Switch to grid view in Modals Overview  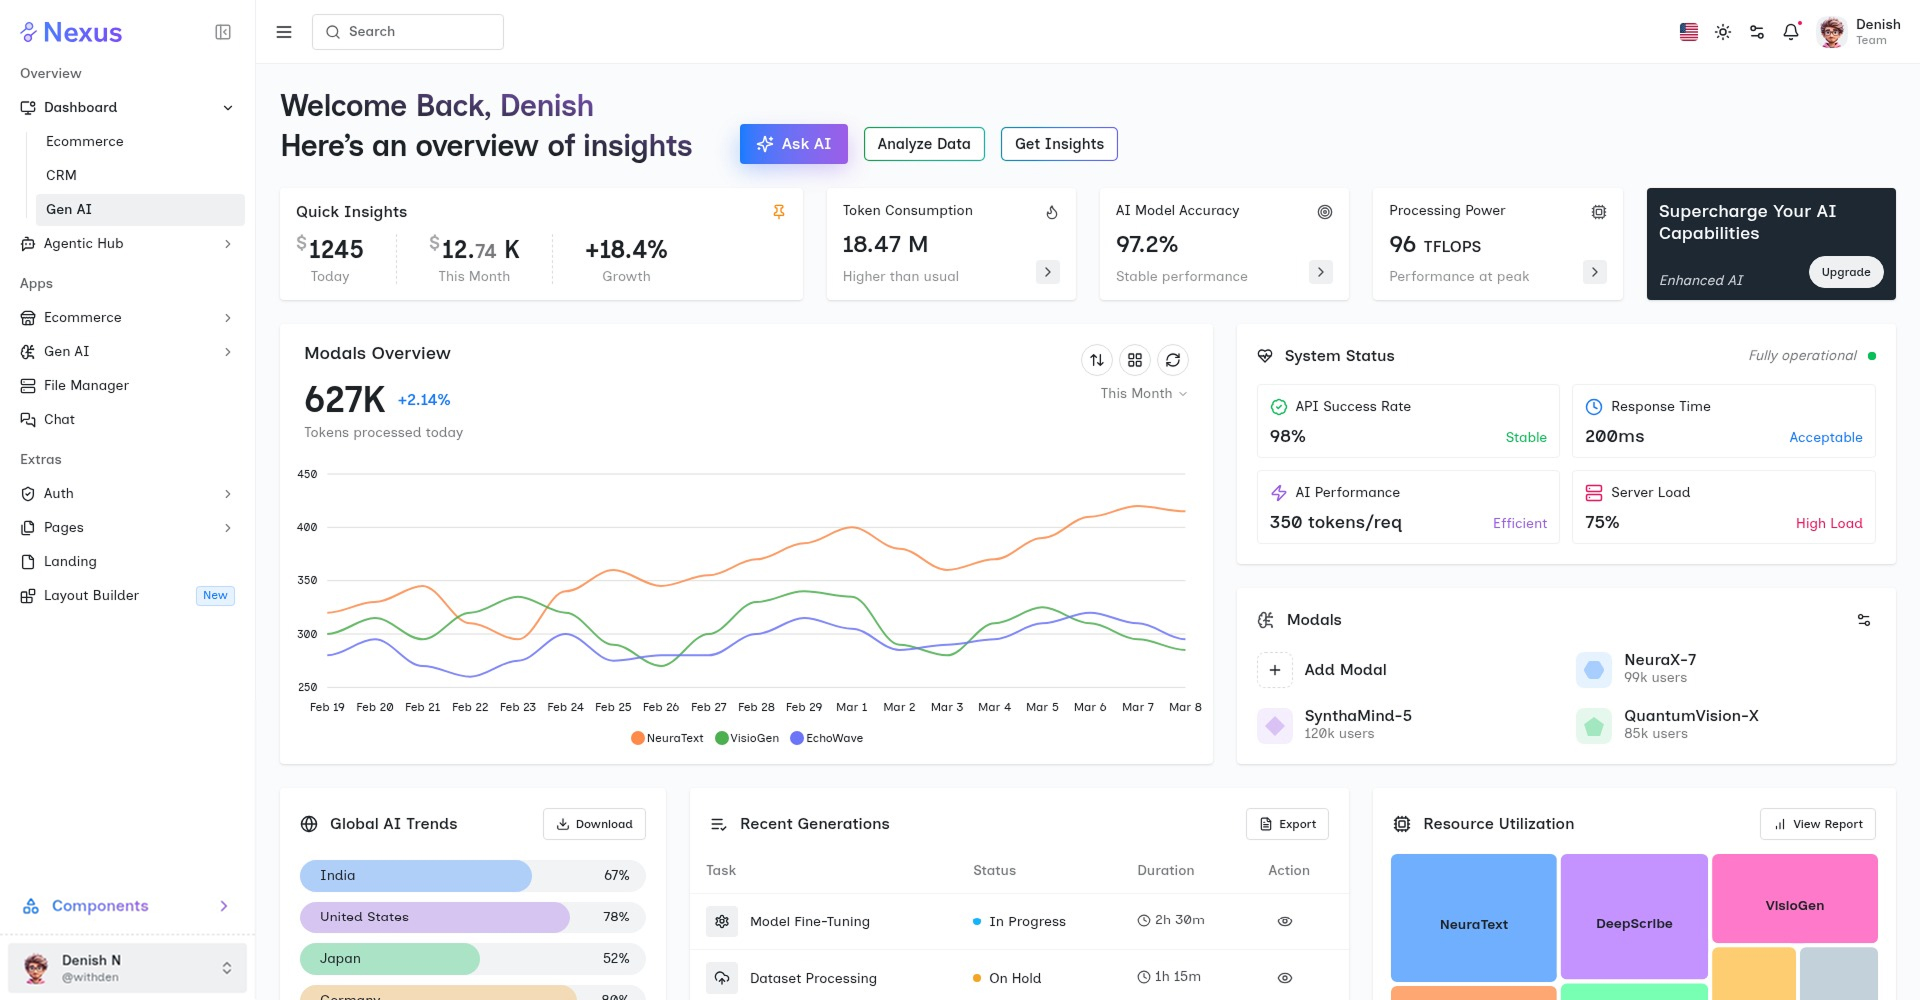(x=1135, y=360)
